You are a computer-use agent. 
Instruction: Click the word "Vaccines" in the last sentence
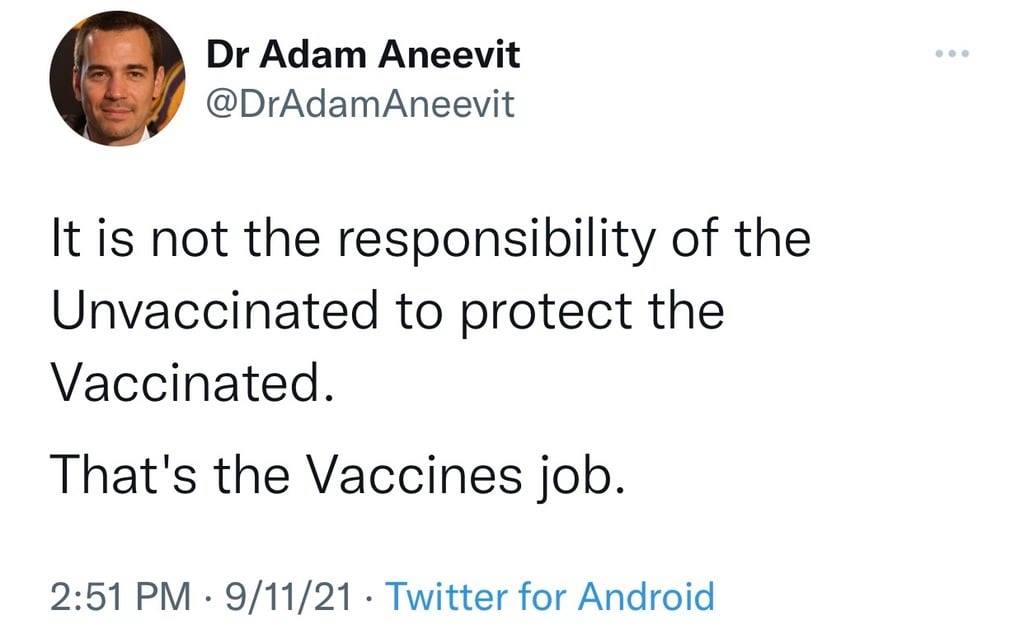(x=409, y=472)
